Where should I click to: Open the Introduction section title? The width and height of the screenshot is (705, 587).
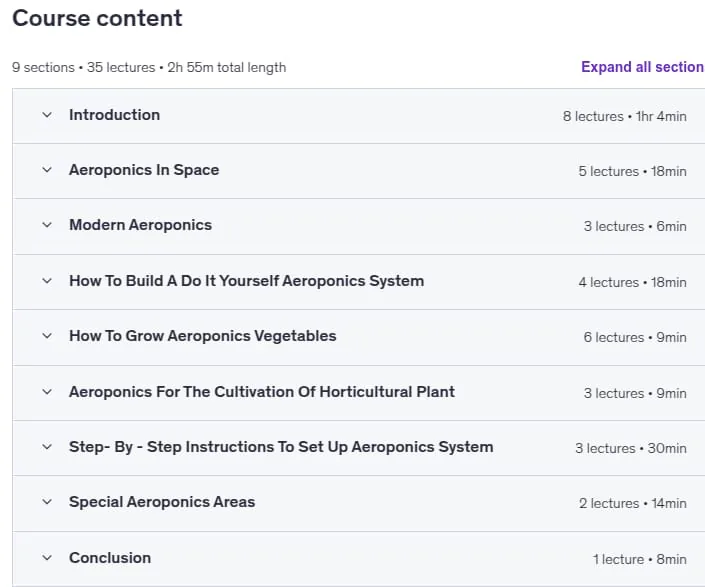[x=114, y=115]
